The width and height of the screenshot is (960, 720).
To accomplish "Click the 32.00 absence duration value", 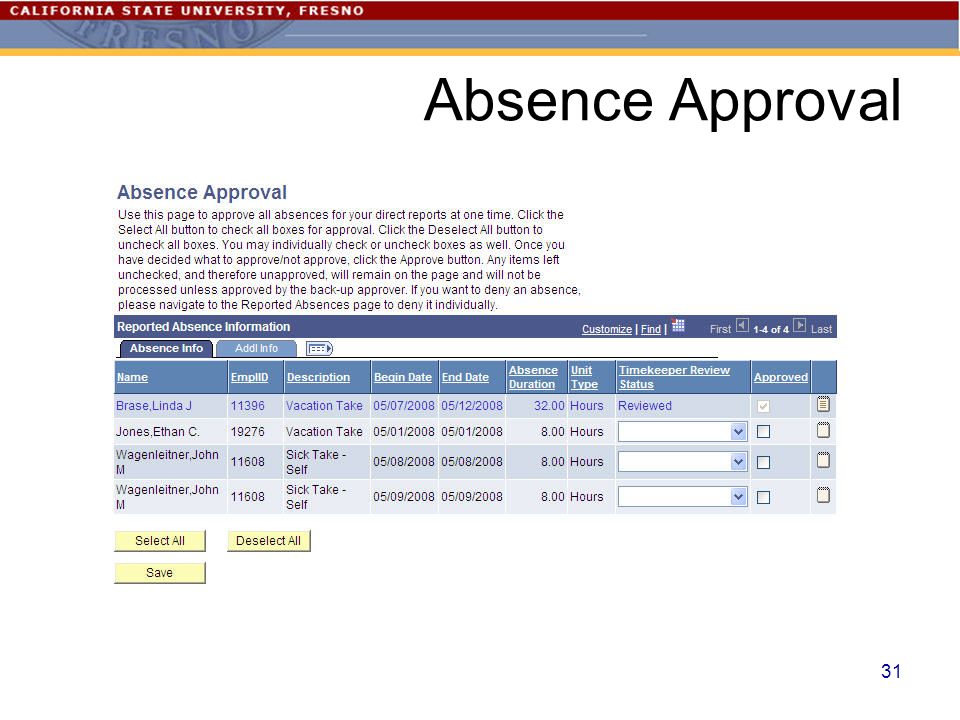I will (549, 406).
